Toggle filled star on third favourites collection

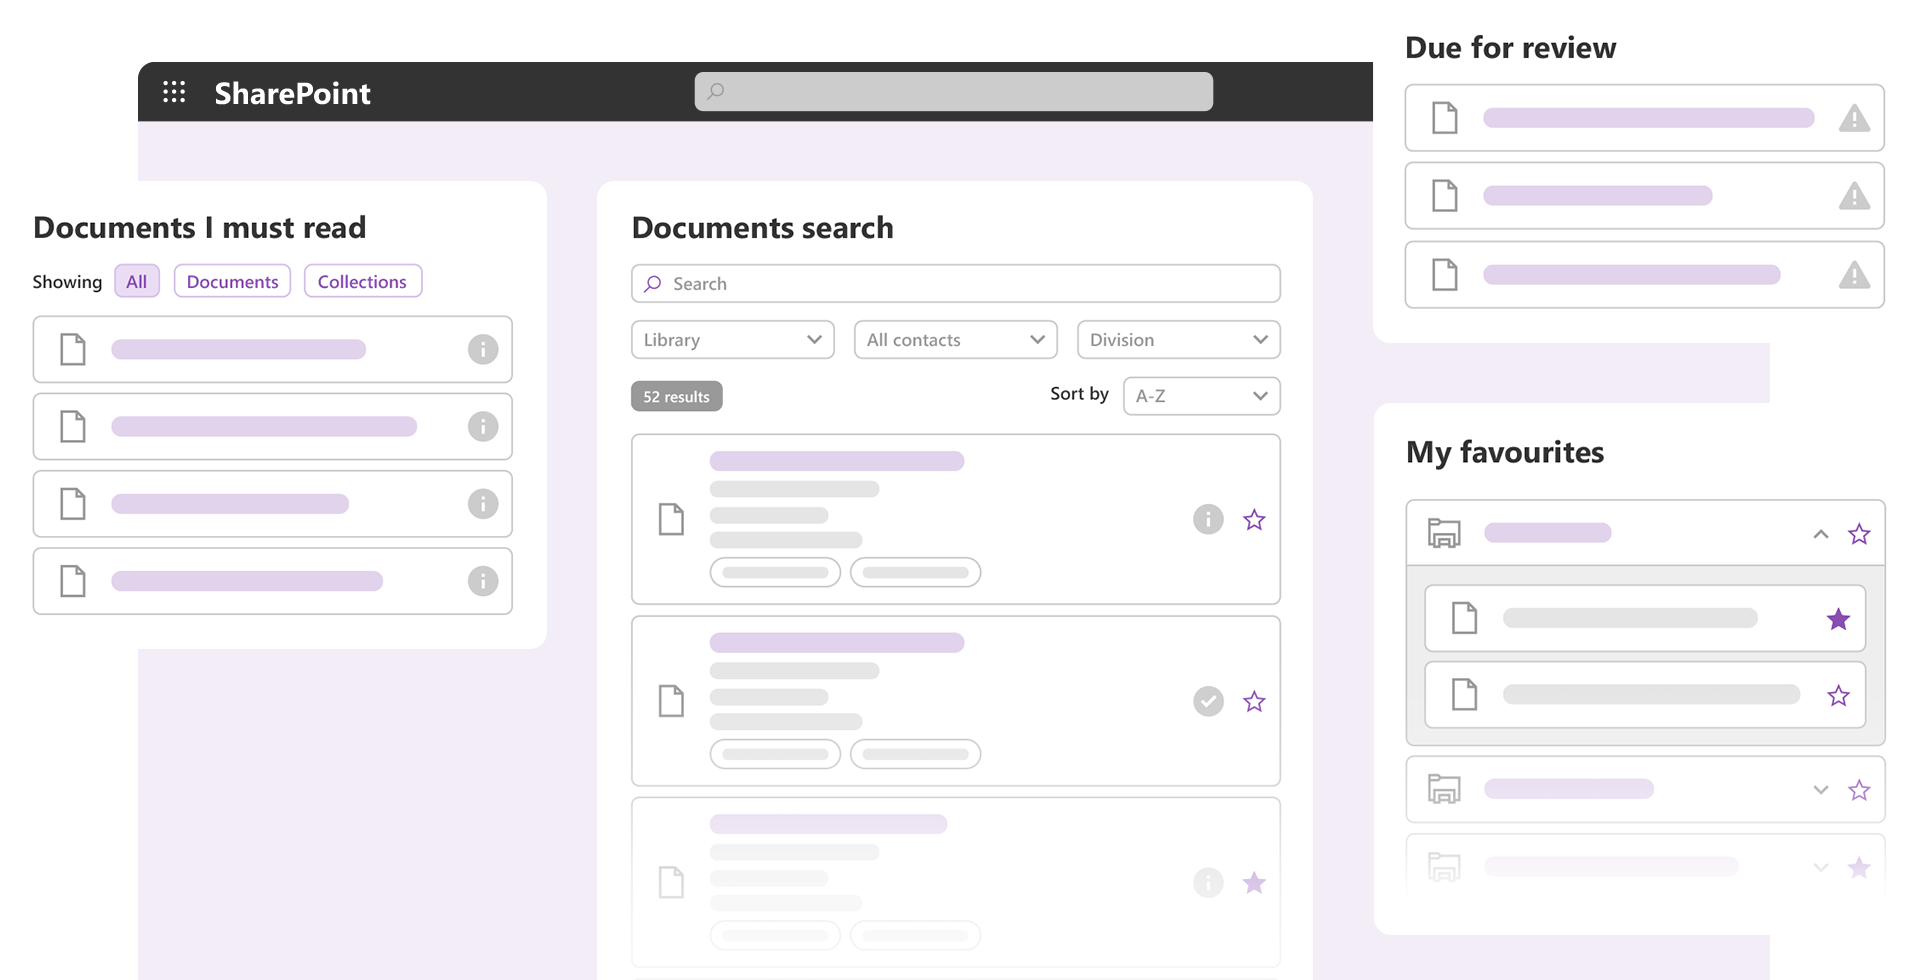(1859, 867)
